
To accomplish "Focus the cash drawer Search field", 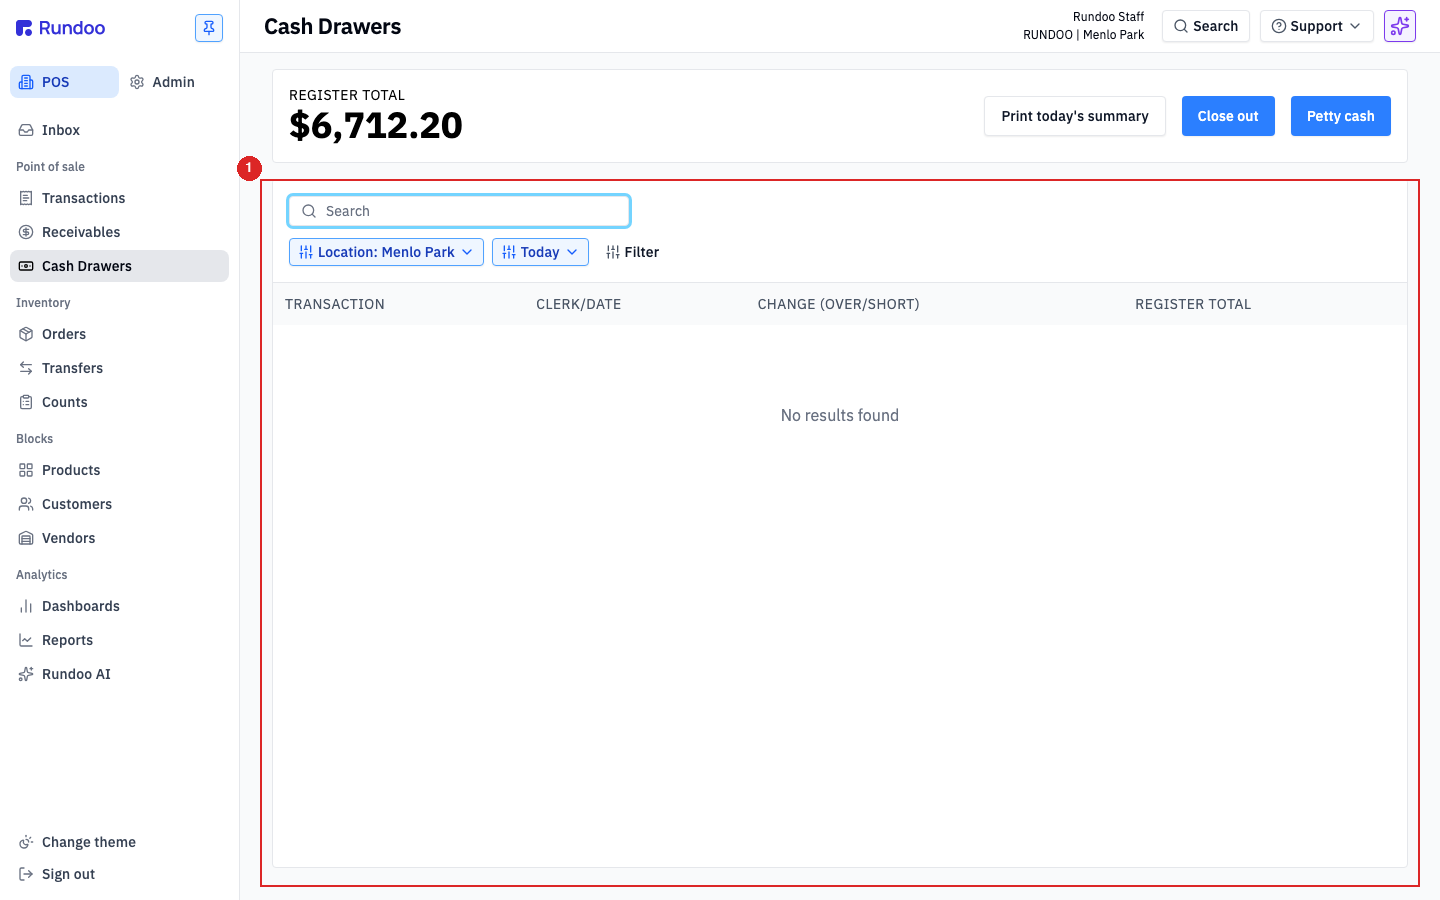I will tap(459, 211).
